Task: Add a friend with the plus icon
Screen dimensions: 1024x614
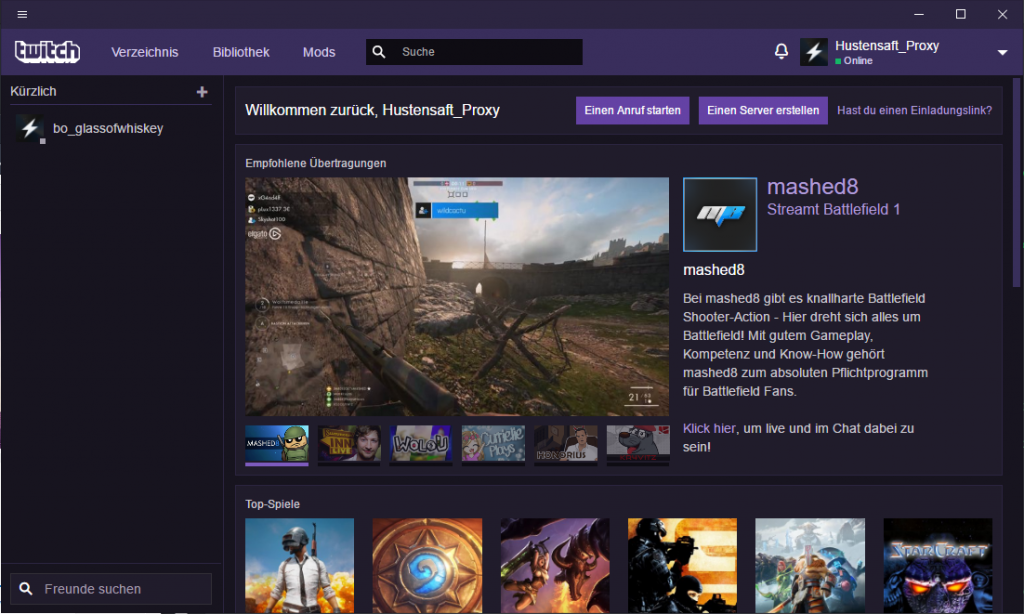Action: 202,92
